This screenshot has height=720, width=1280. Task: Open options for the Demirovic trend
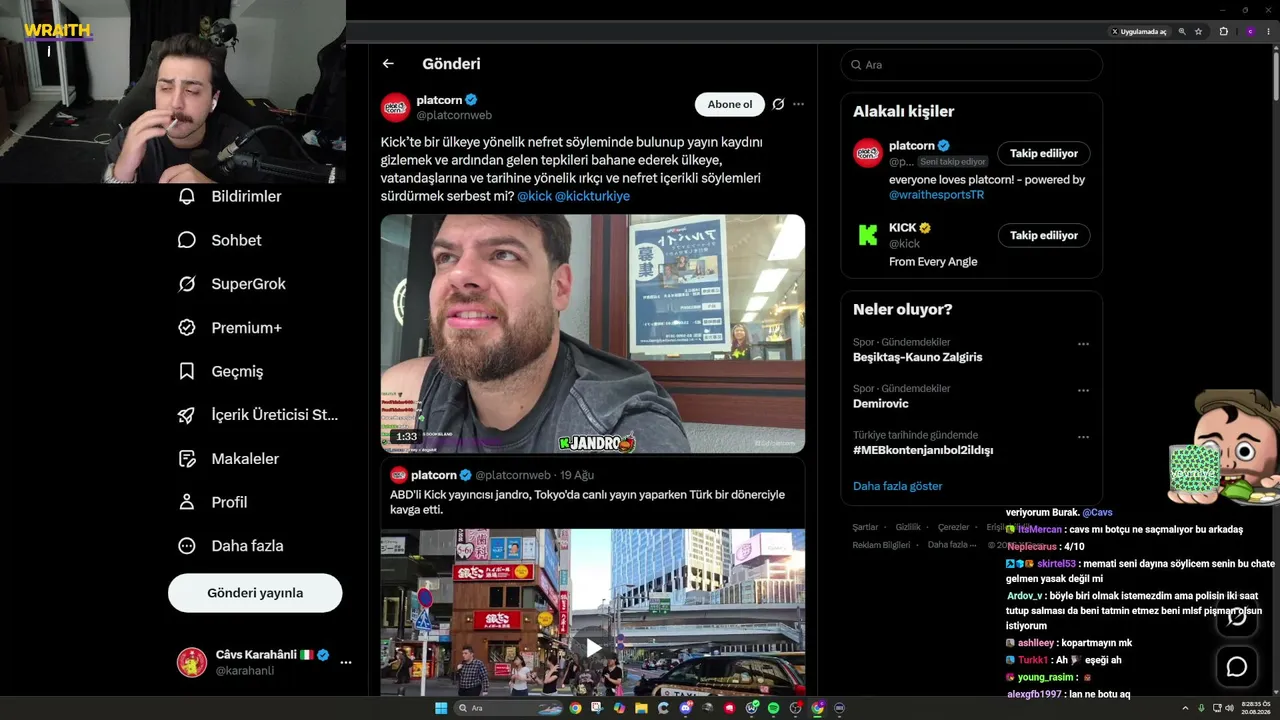click(x=1083, y=391)
